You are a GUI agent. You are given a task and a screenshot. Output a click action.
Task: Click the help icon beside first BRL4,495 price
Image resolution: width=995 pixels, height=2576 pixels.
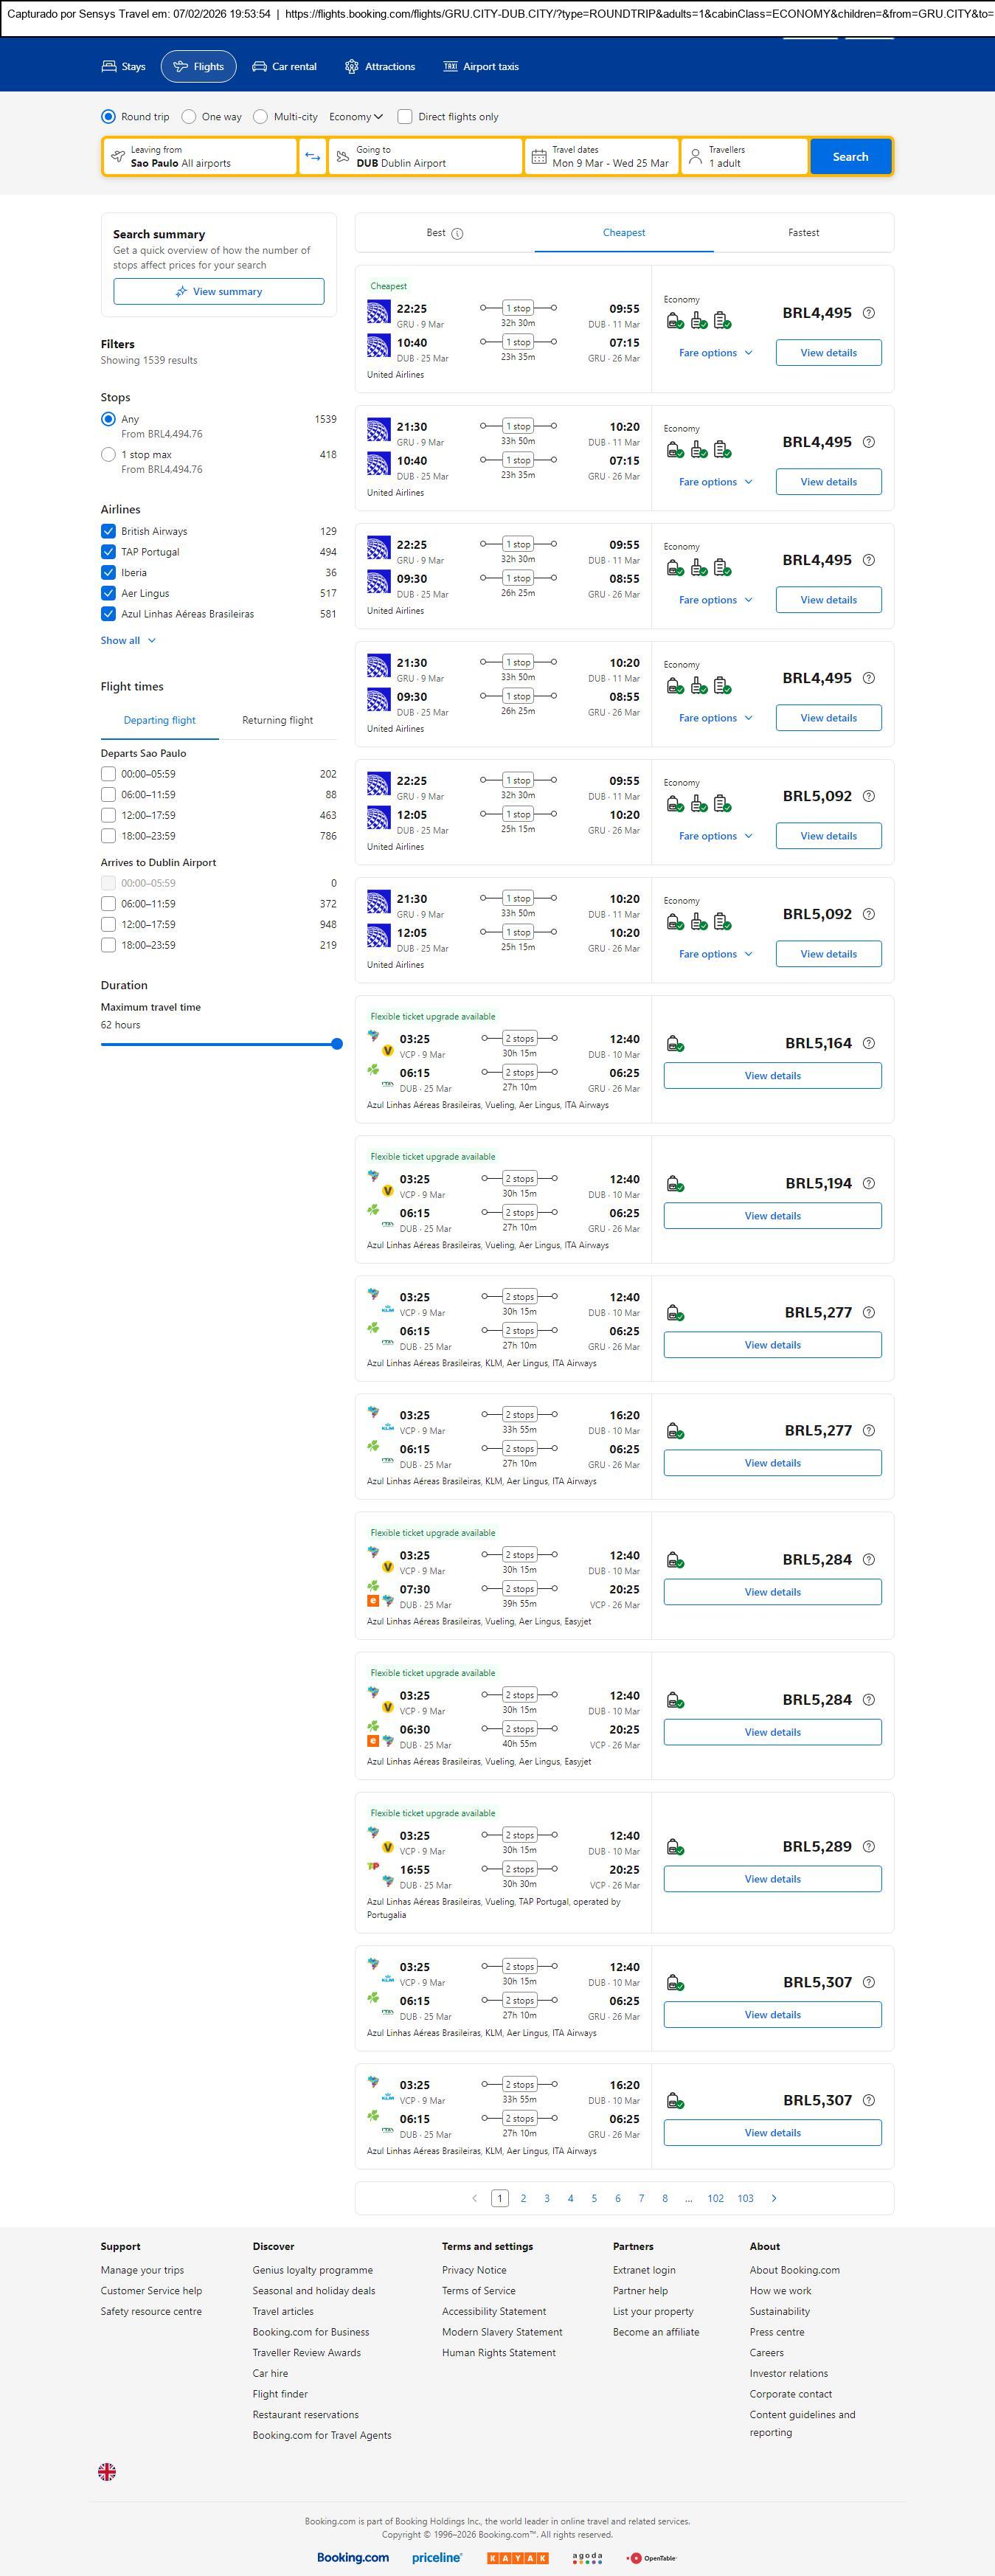[868, 313]
